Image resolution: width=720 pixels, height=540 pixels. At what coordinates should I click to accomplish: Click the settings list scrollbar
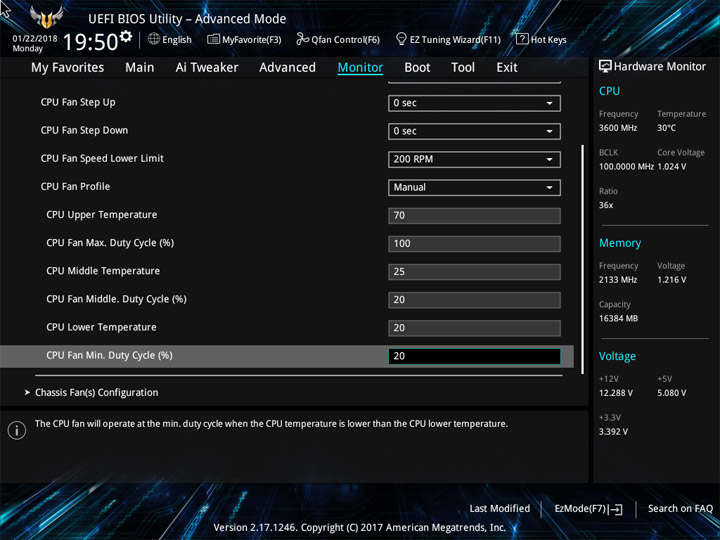[x=582, y=259]
